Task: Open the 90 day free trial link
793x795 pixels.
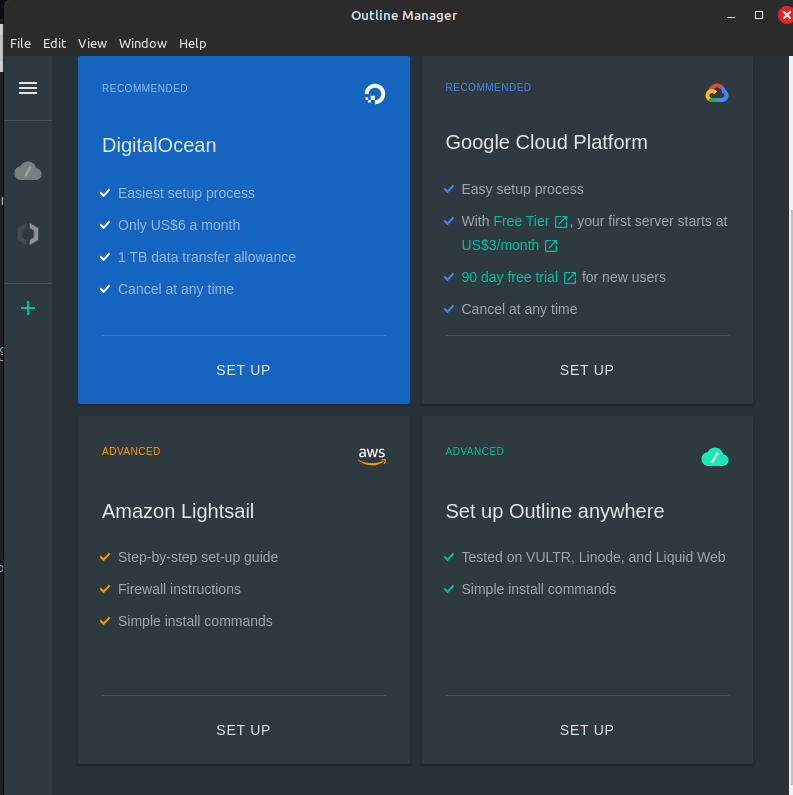Action: pos(518,277)
